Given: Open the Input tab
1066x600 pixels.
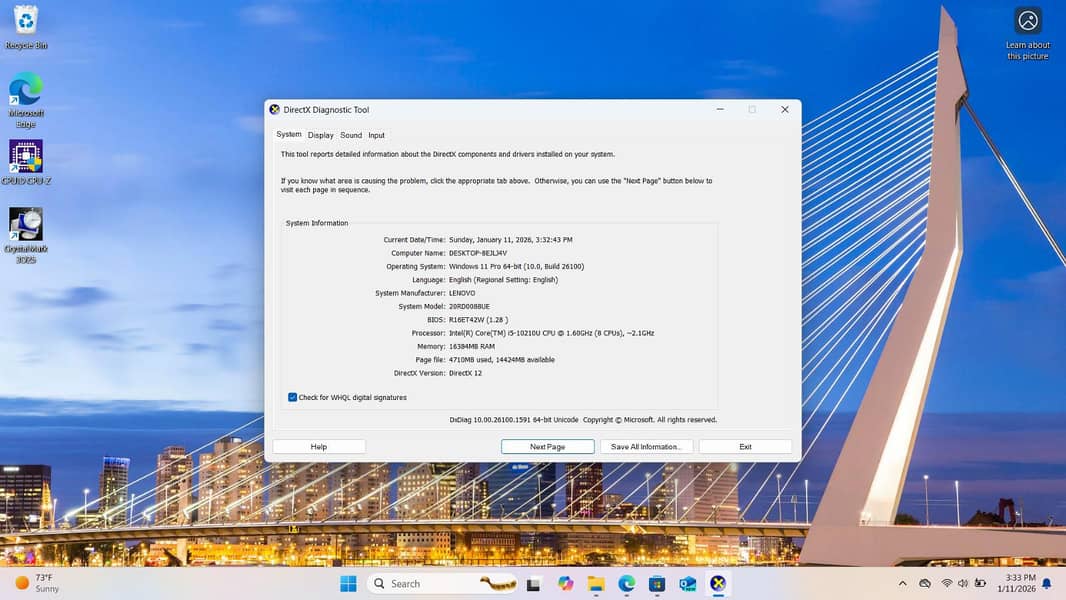Looking at the screenshot, I should pyautogui.click(x=376, y=135).
